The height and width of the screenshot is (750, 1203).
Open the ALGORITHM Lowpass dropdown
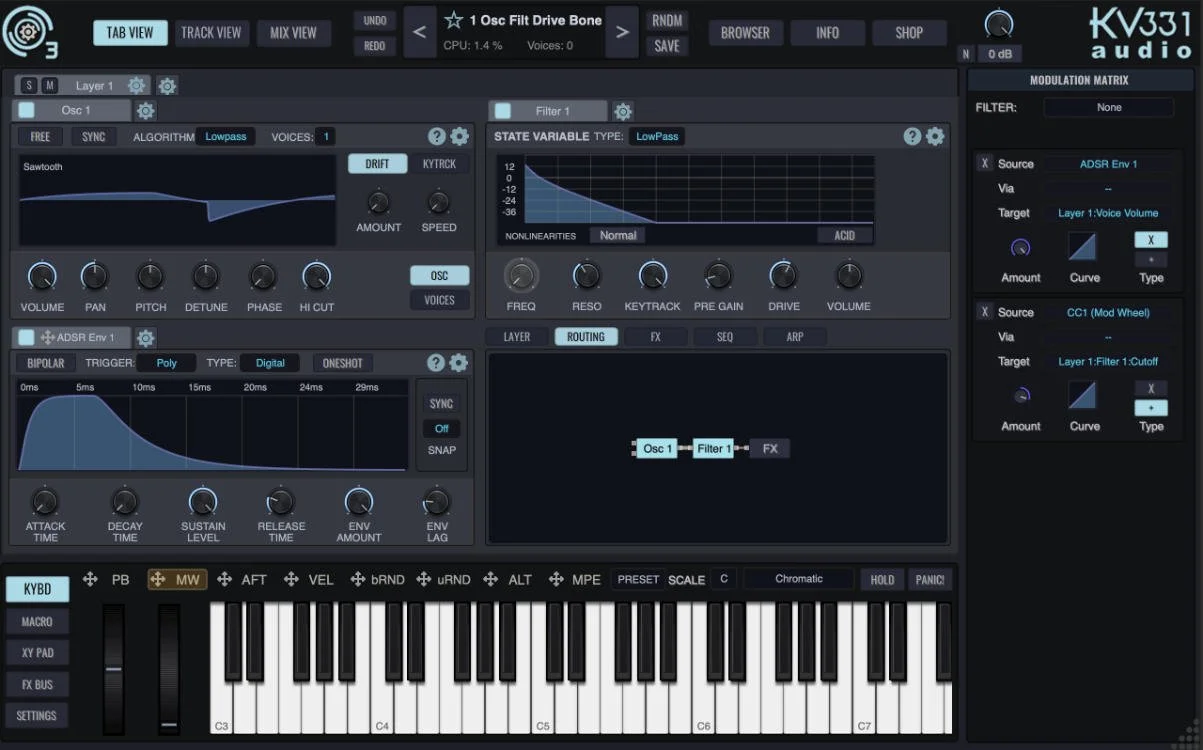[225, 136]
